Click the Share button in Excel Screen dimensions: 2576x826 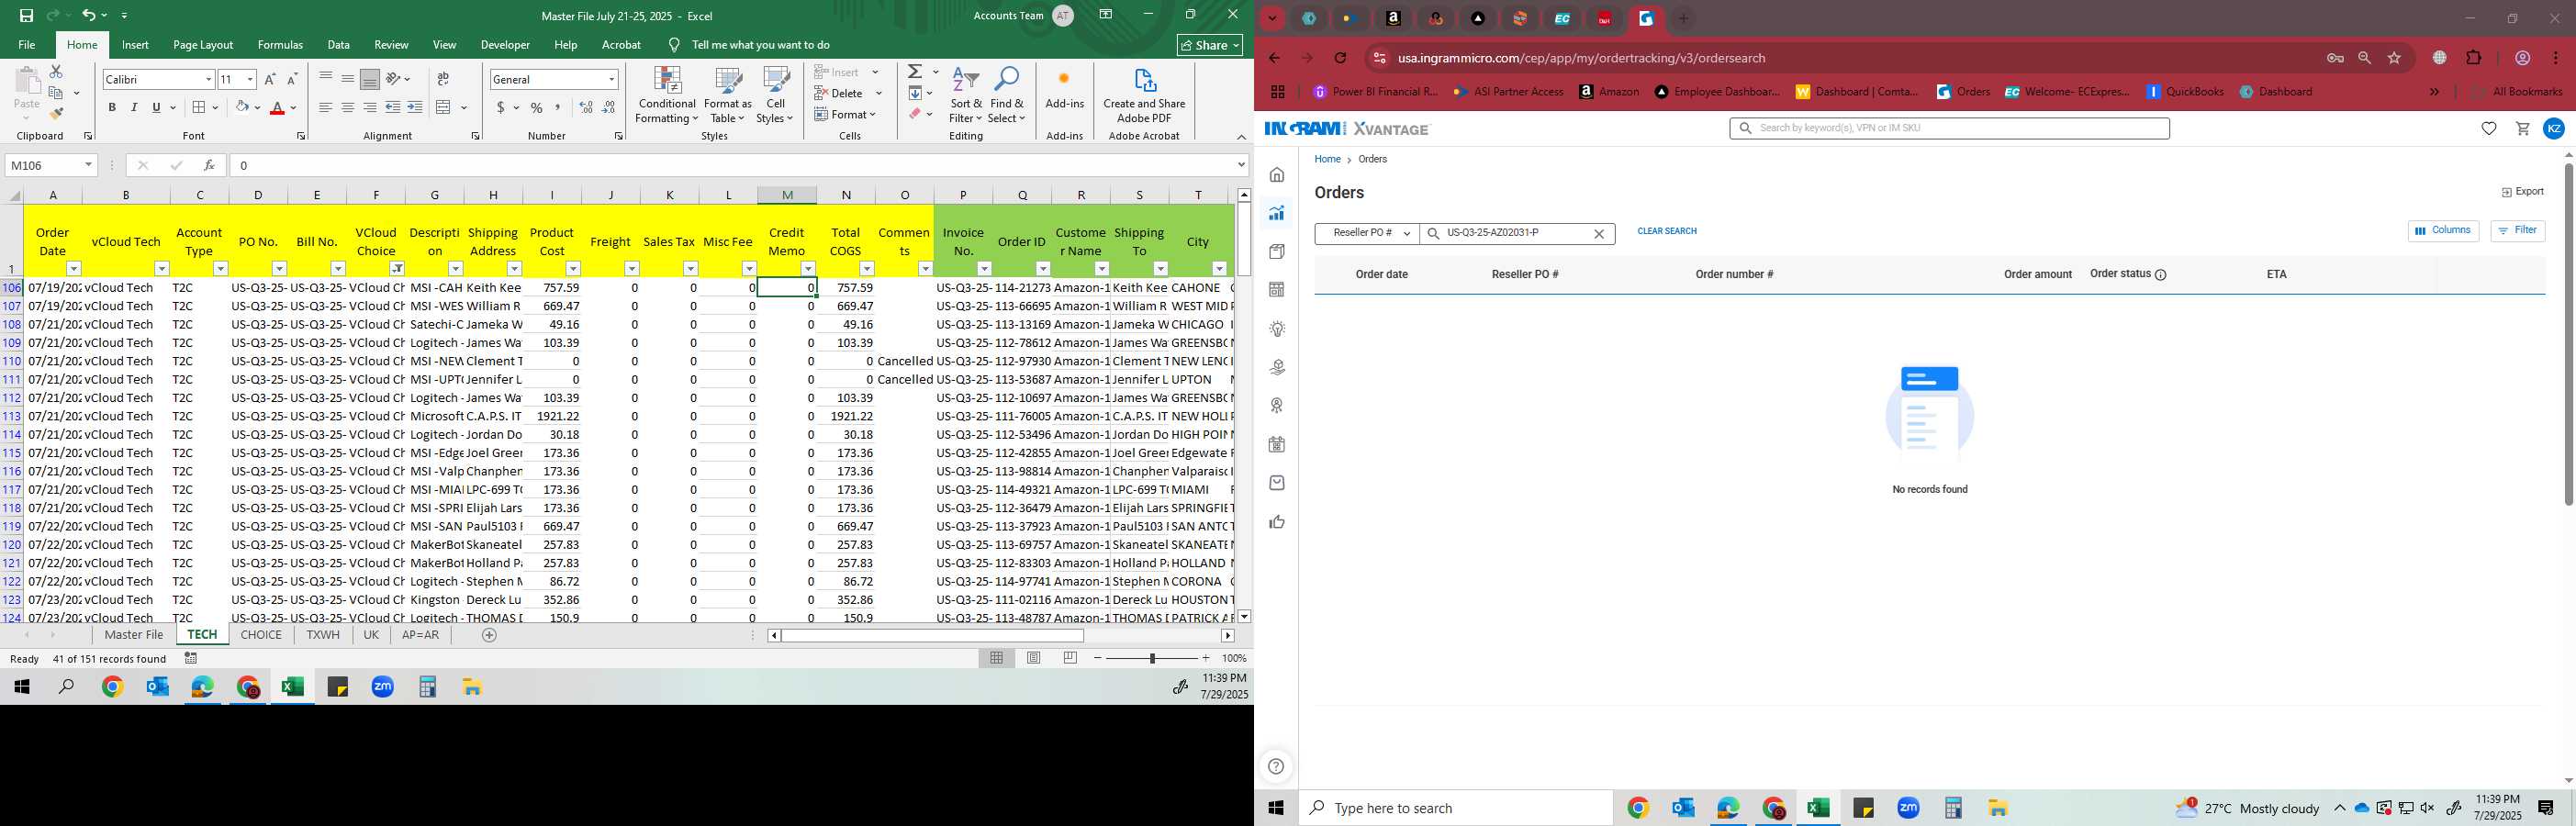coord(1209,45)
